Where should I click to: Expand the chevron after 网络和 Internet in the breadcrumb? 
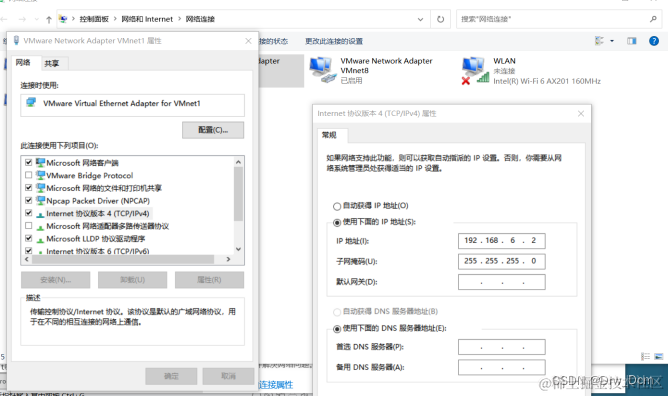179,19
